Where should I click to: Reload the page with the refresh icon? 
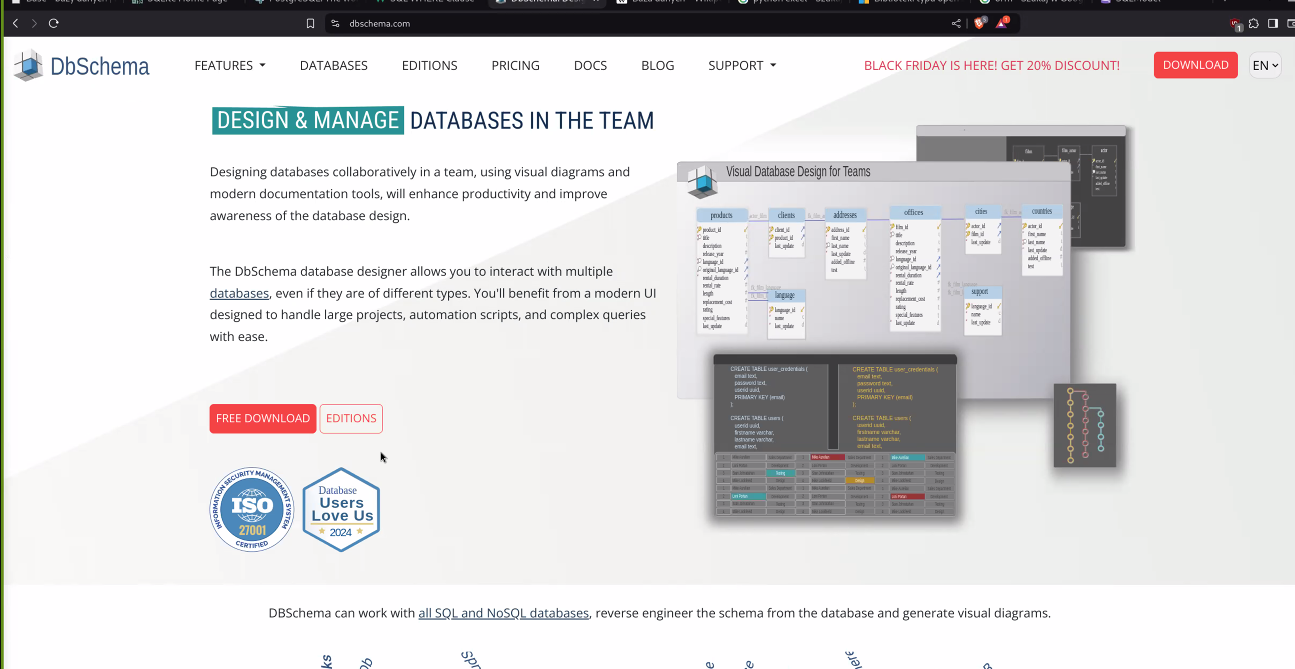tap(54, 23)
